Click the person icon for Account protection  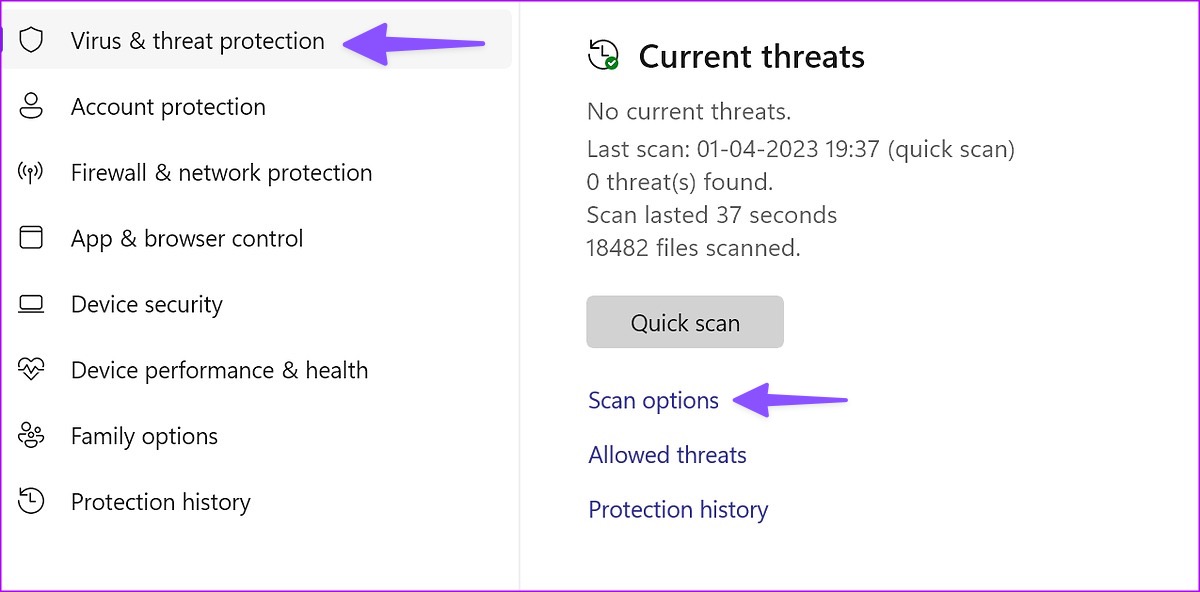tap(32, 107)
